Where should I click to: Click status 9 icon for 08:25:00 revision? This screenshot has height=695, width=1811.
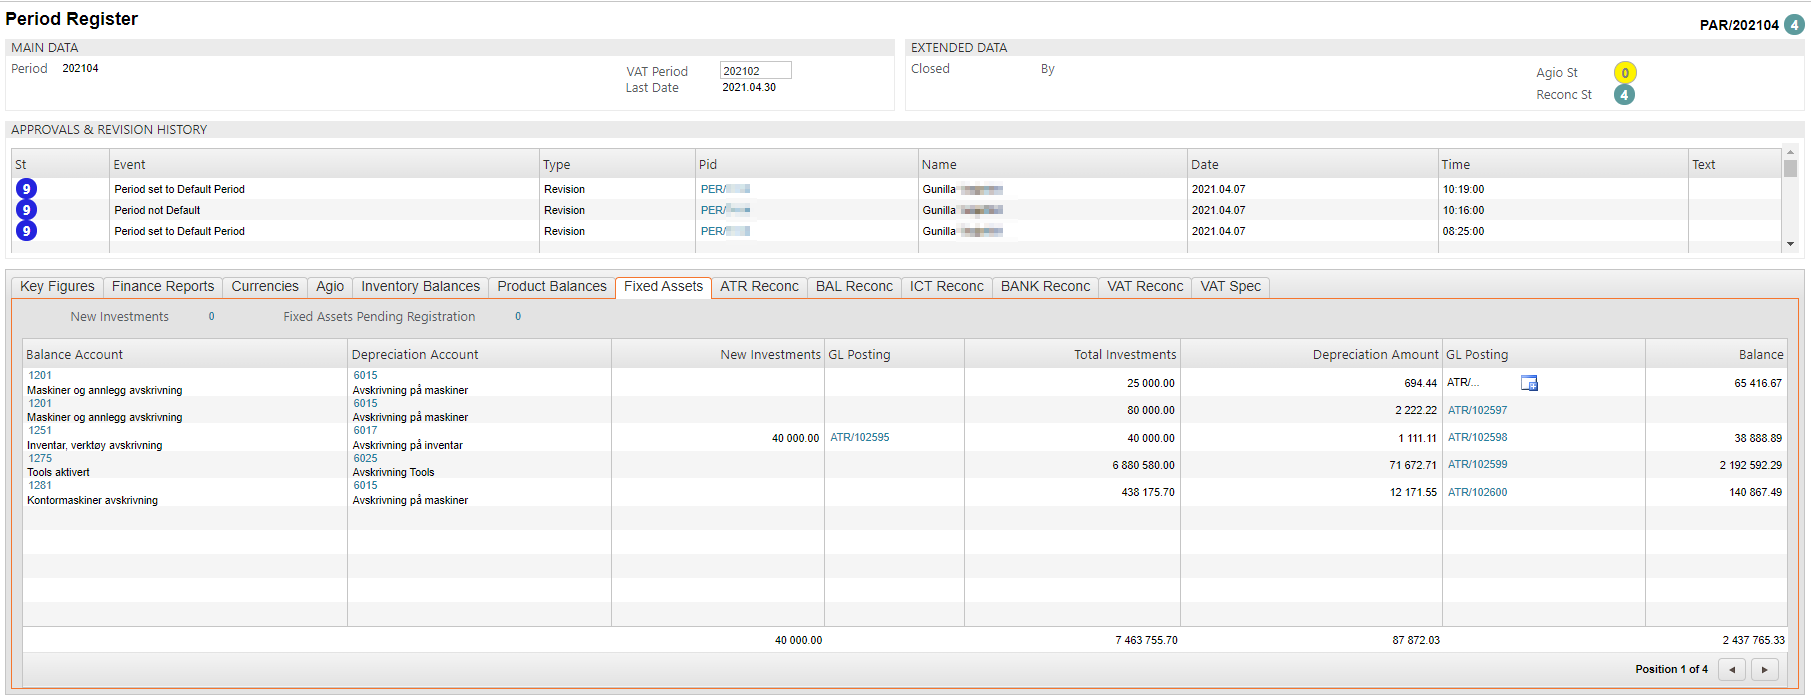click(27, 231)
